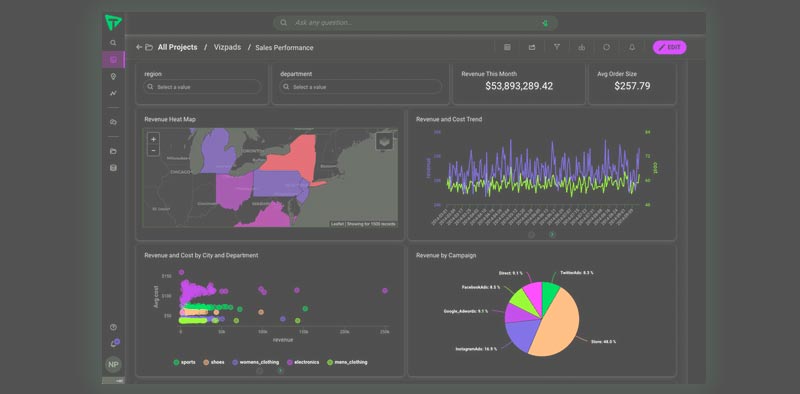Open the Vizpads breadcrumb
Image resolution: width=800 pixels, height=394 pixels.
tap(228, 47)
